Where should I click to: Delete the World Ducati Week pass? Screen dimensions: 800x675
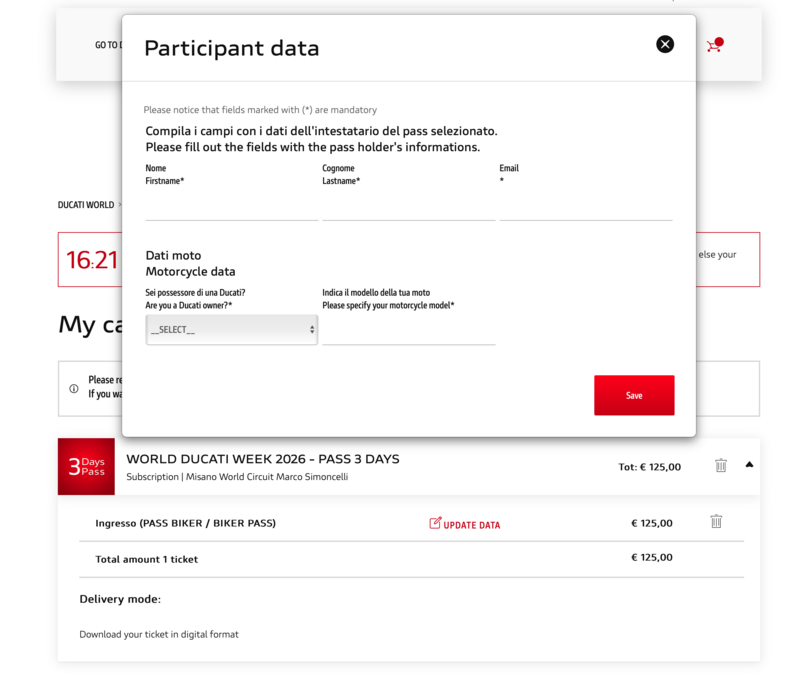click(x=721, y=465)
